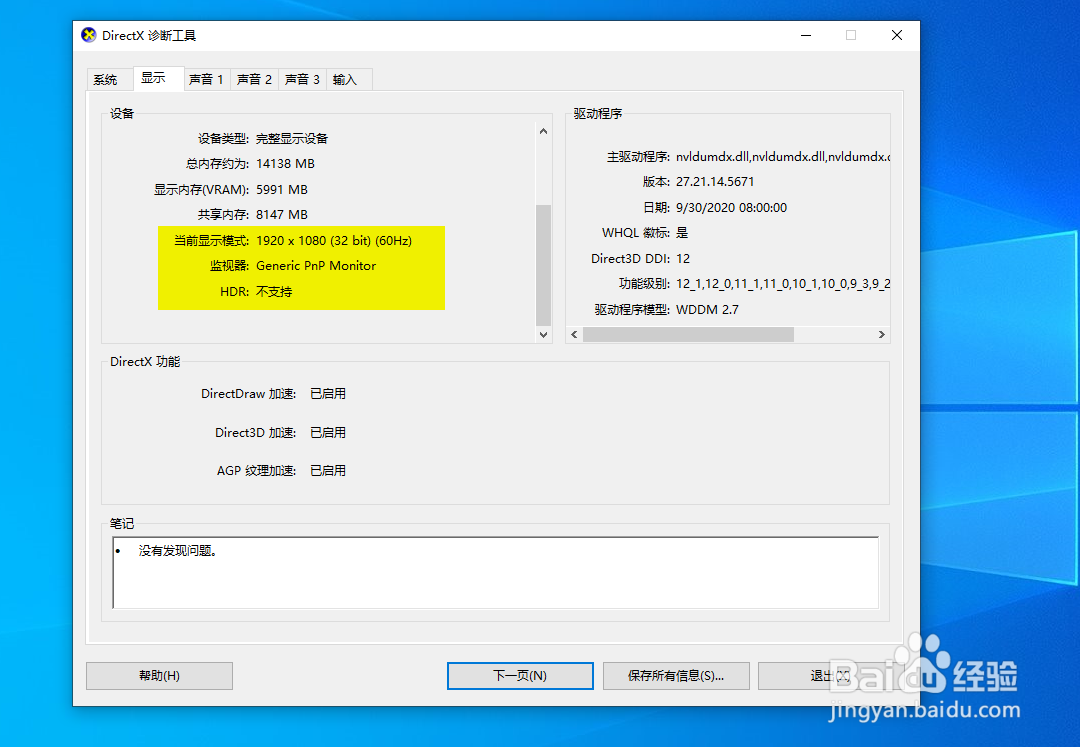Click AGP 纹理加速 status 已启用

click(x=328, y=471)
